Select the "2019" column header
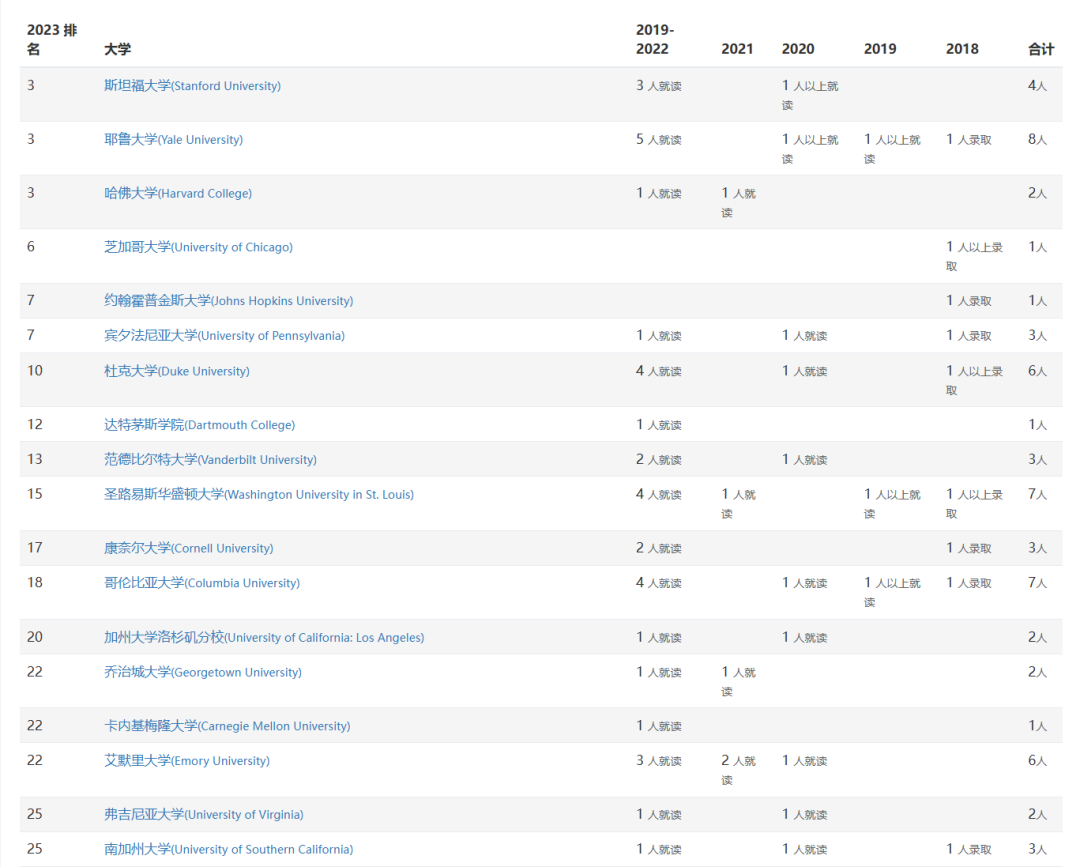The image size is (1080, 867). (x=880, y=49)
